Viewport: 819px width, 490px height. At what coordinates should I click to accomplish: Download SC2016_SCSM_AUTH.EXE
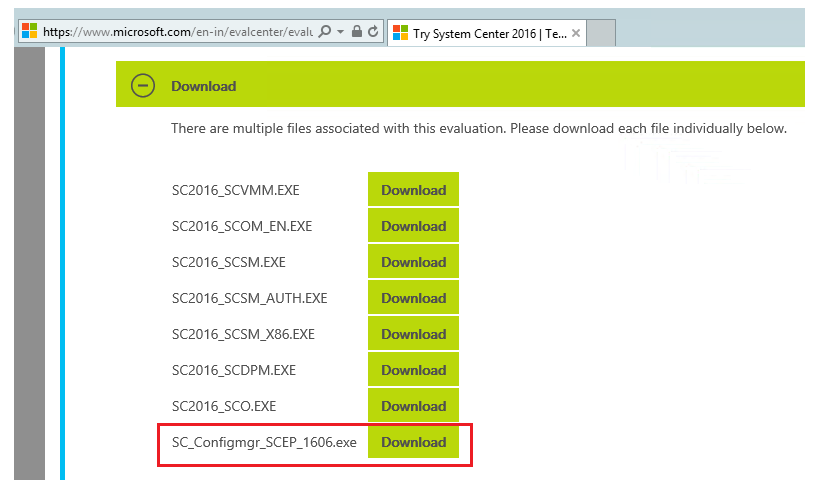[x=414, y=298]
